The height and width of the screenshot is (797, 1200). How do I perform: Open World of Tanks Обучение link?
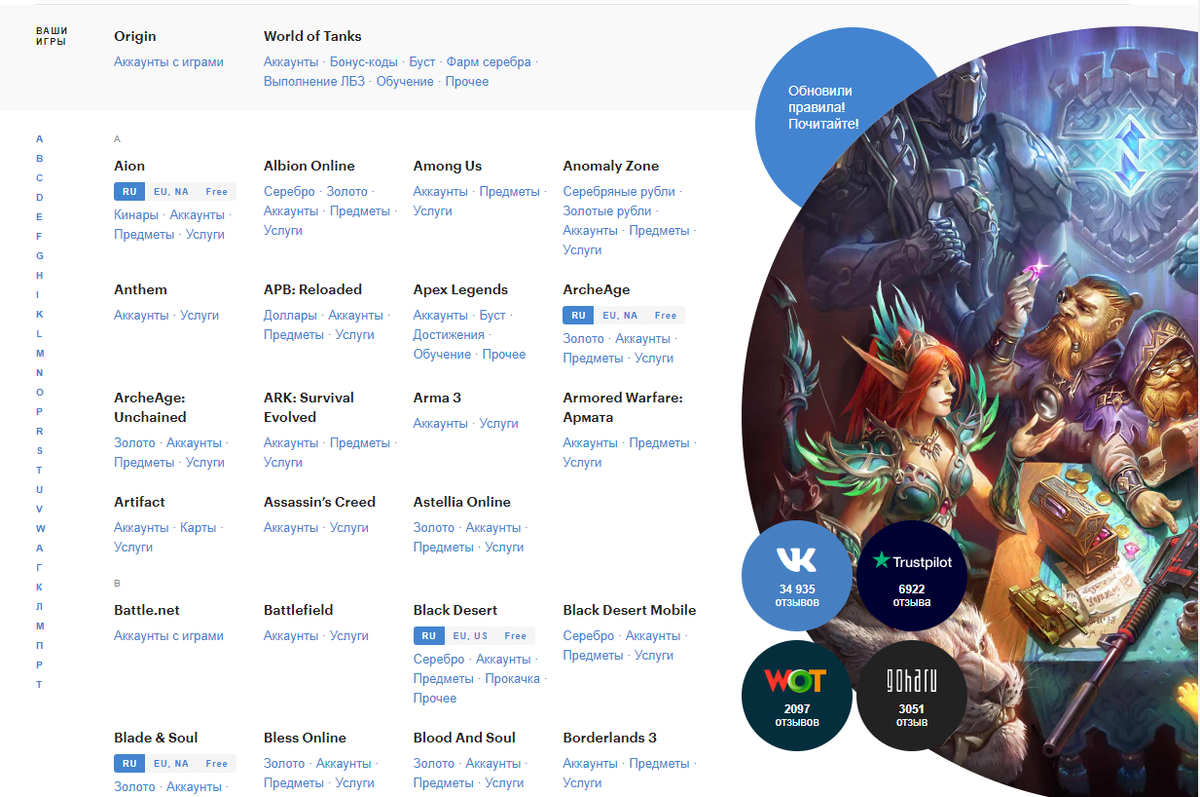(x=405, y=82)
